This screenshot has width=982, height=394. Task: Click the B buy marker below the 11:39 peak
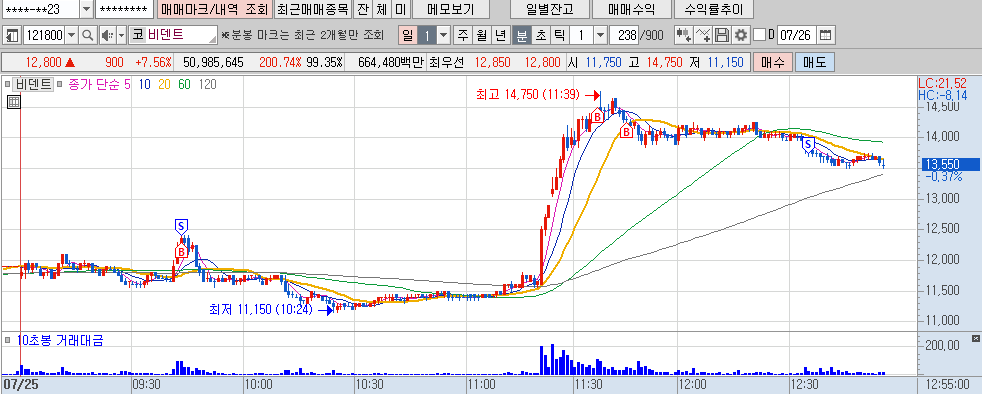625,132
